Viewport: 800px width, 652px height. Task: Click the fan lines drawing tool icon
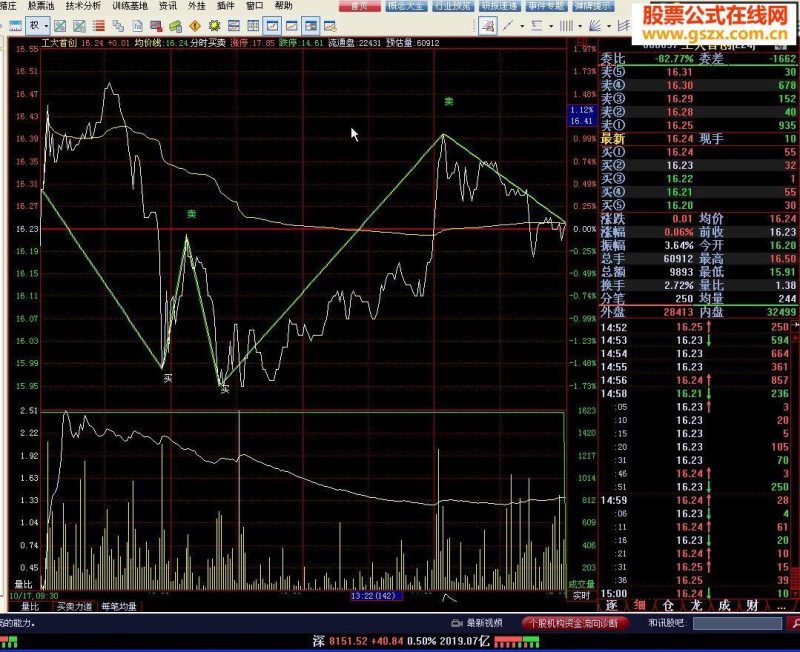[x=595, y=26]
